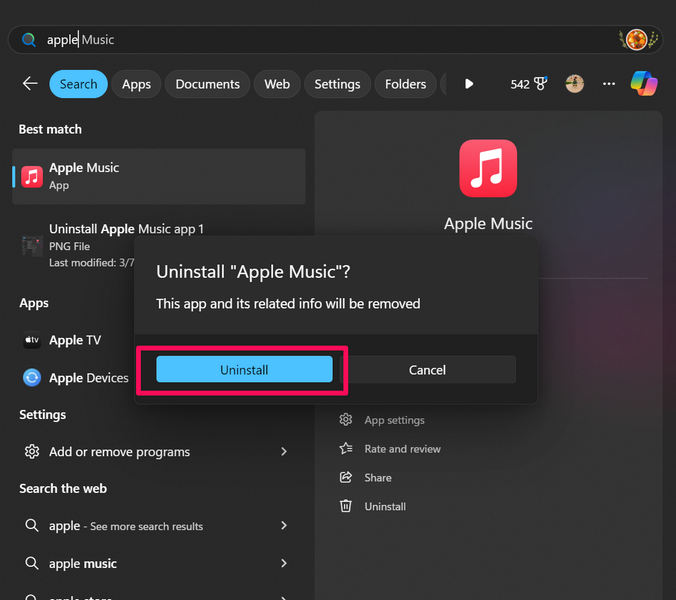Click the back arrow beside Search filter

(x=30, y=83)
